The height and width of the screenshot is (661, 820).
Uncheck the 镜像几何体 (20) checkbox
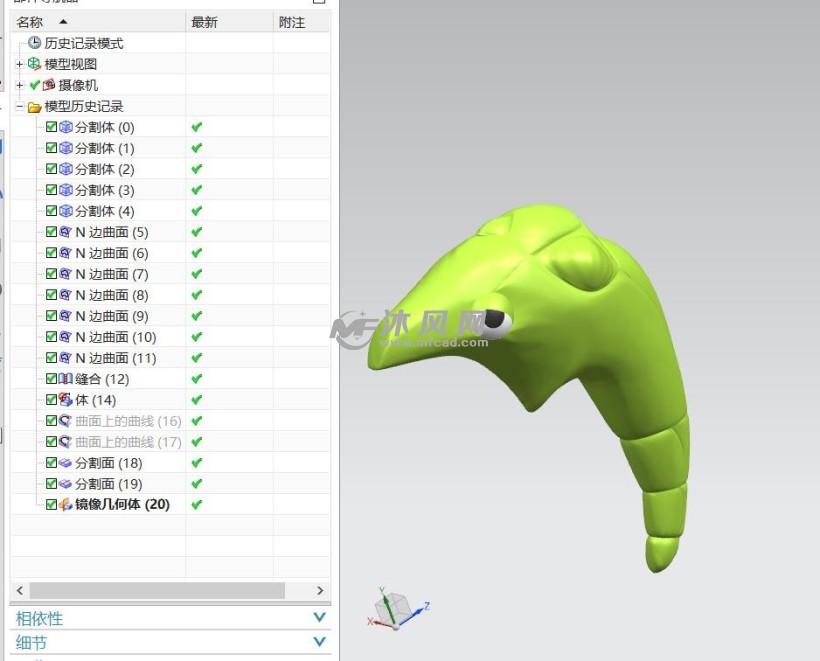pyautogui.click(x=51, y=504)
